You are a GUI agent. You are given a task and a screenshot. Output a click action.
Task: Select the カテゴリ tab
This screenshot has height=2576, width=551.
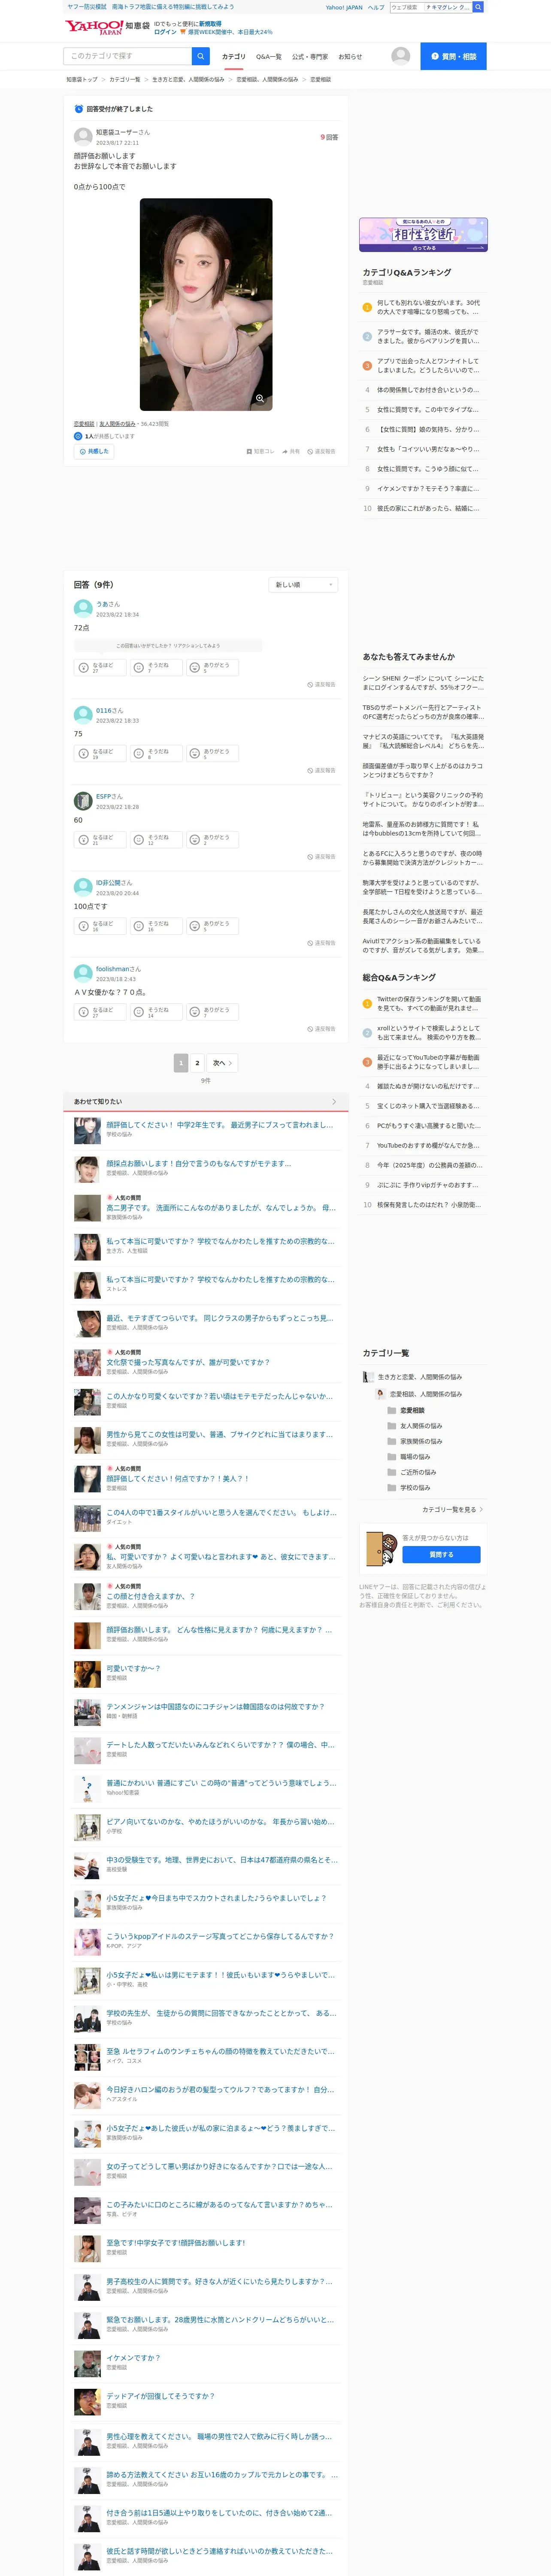[233, 57]
